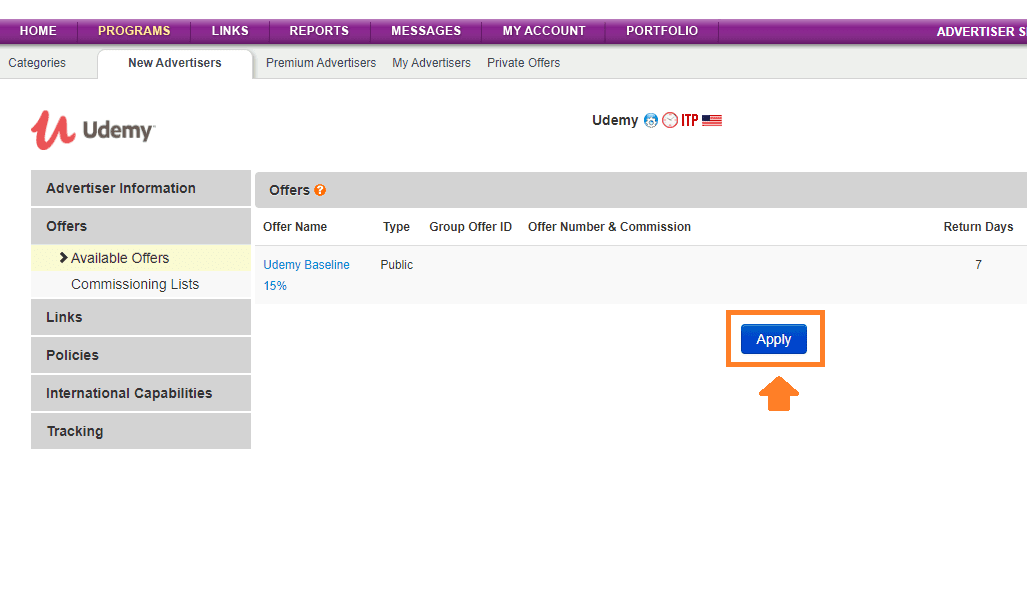Screen dimensions: 1027x600
Task: Click the Return Days column header
Action: tap(978, 227)
